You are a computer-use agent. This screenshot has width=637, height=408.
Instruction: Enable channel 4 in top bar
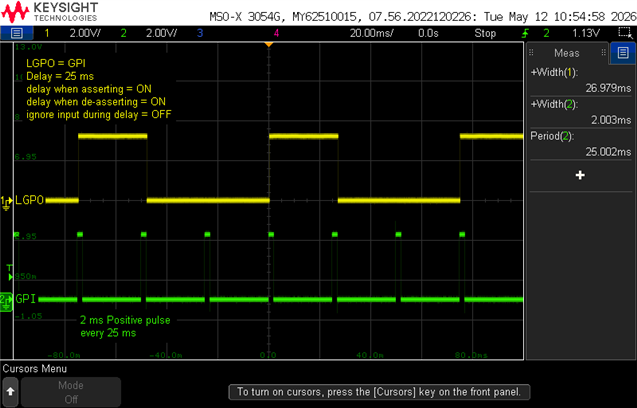tap(276, 33)
